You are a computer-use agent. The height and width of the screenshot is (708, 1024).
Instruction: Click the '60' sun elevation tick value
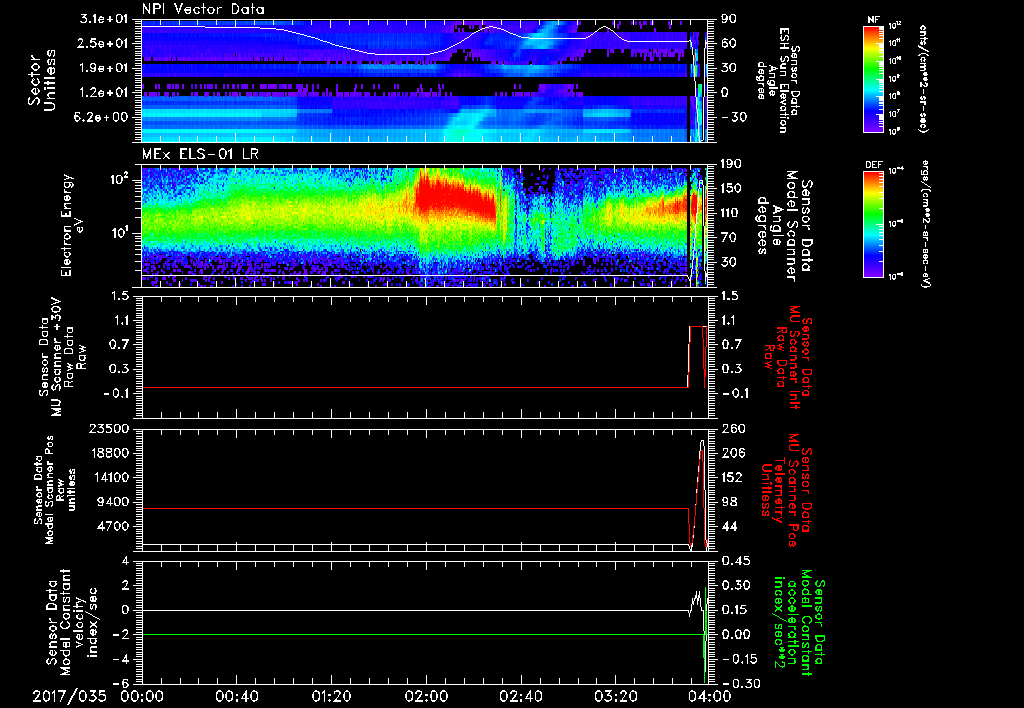pyautogui.click(x=729, y=43)
